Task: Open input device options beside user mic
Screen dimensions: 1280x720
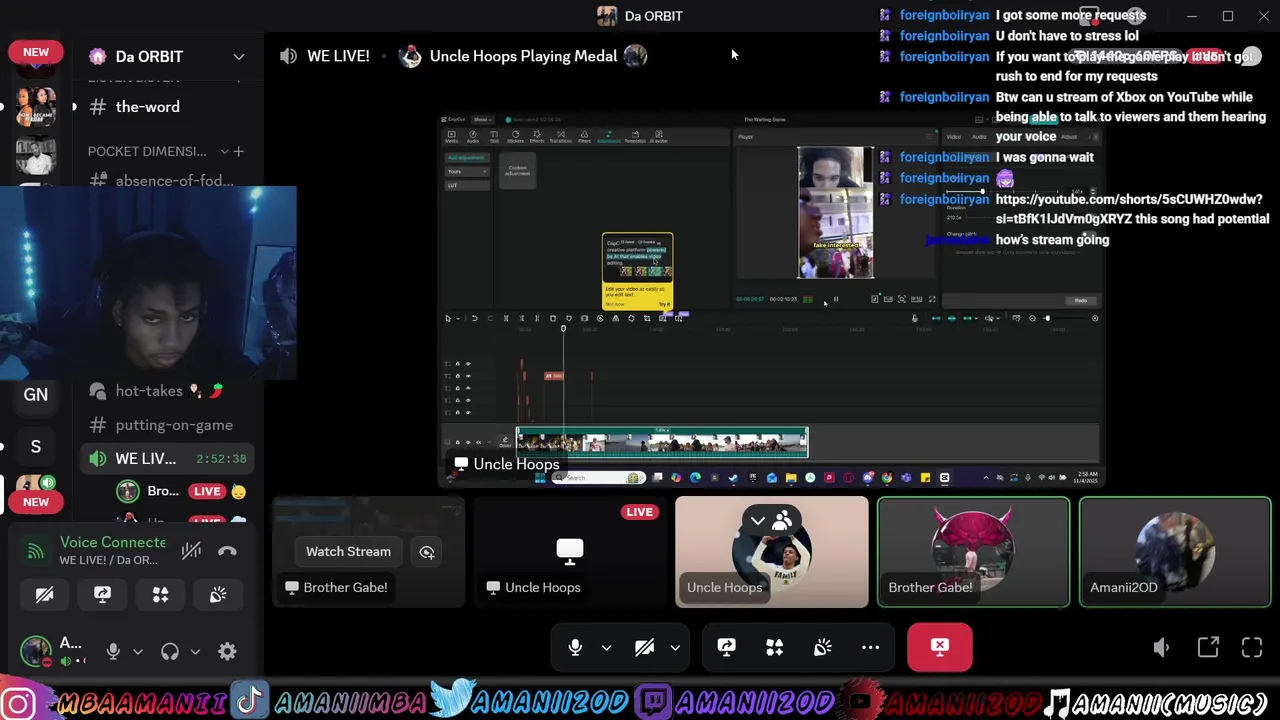Action: [138, 651]
